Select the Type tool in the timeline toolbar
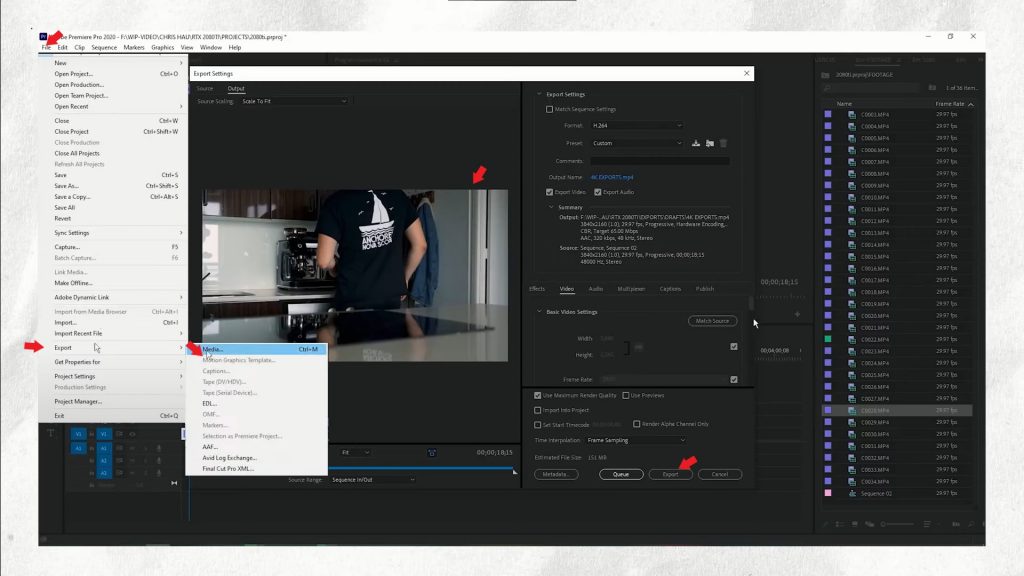 (x=51, y=433)
